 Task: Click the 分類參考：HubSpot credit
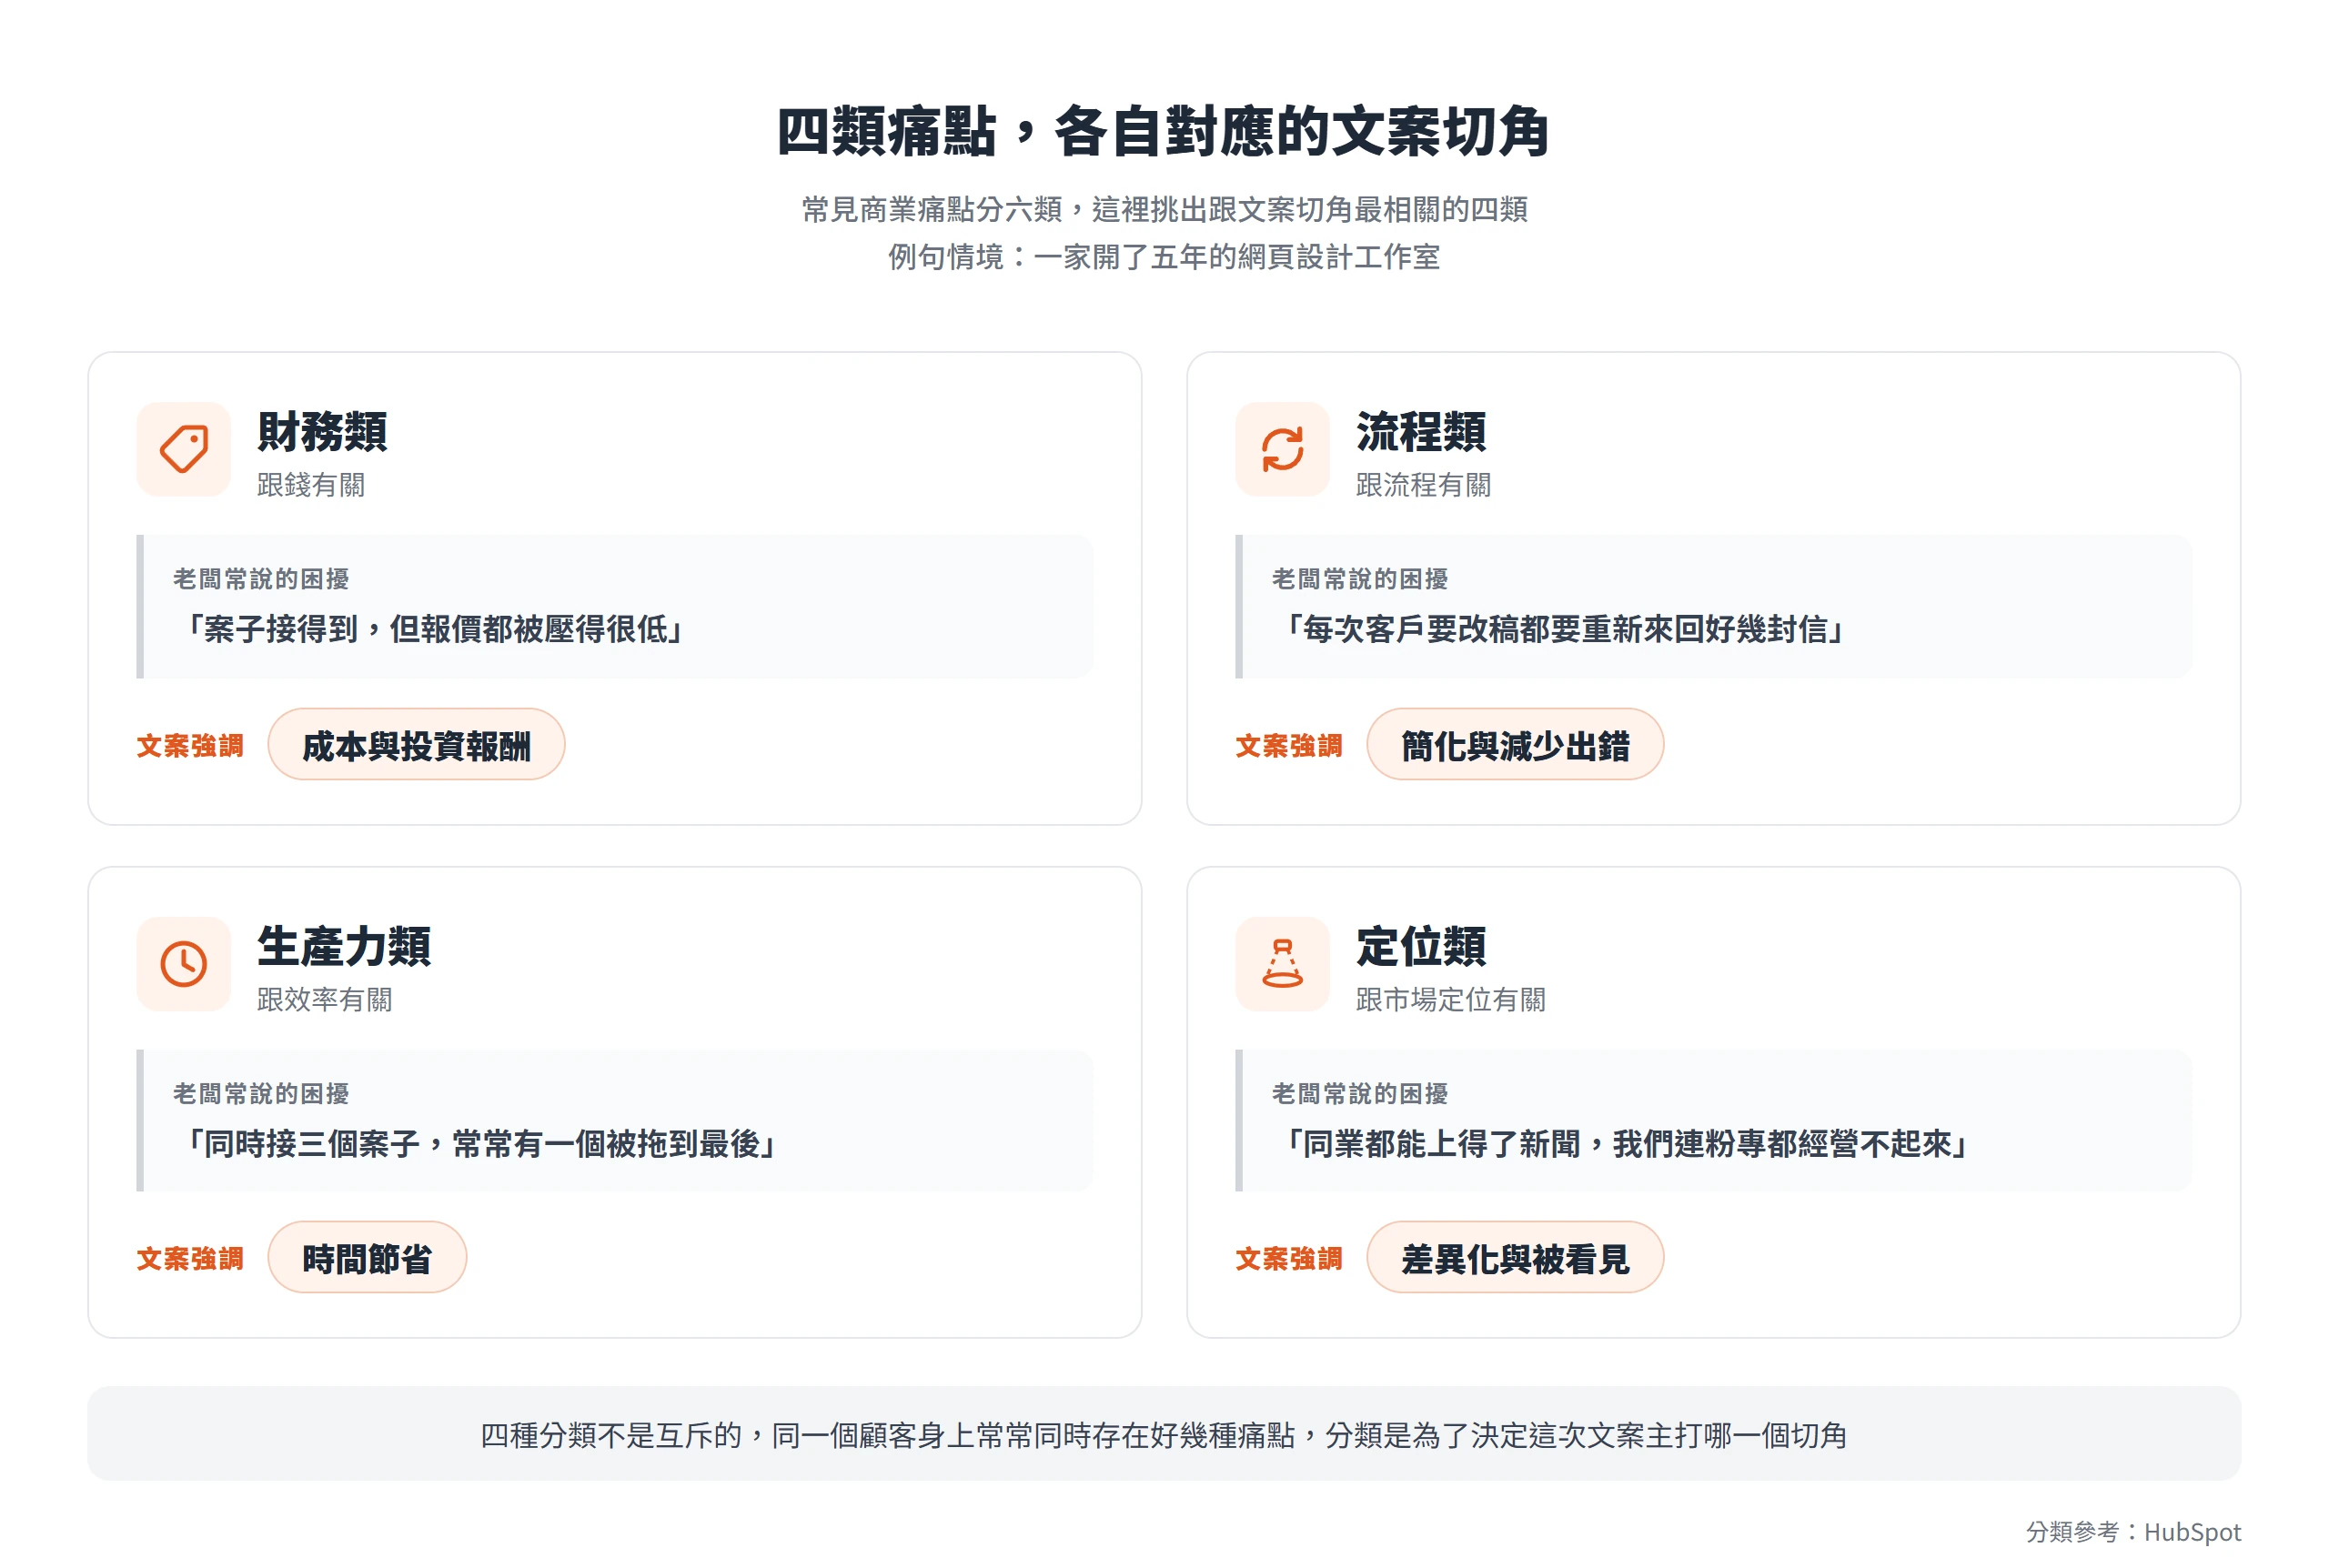click(2133, 1531)
